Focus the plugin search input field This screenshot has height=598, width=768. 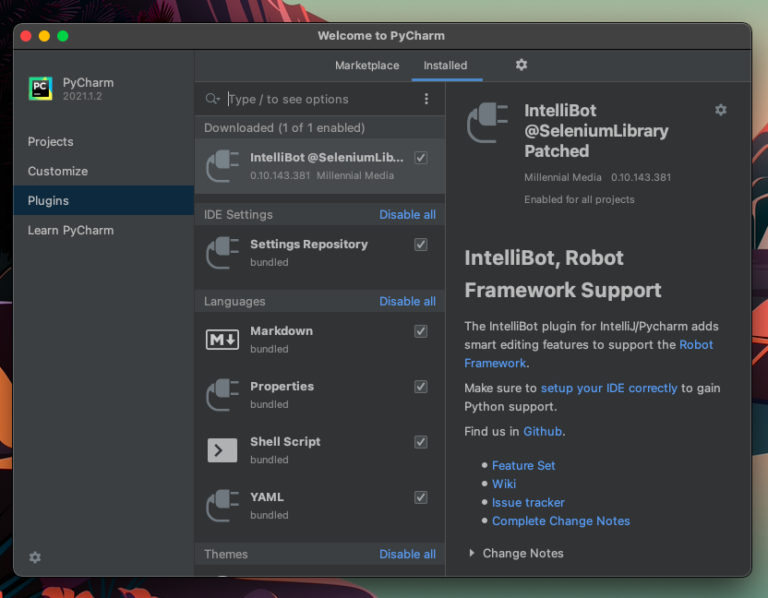click(x=321, y=99)
